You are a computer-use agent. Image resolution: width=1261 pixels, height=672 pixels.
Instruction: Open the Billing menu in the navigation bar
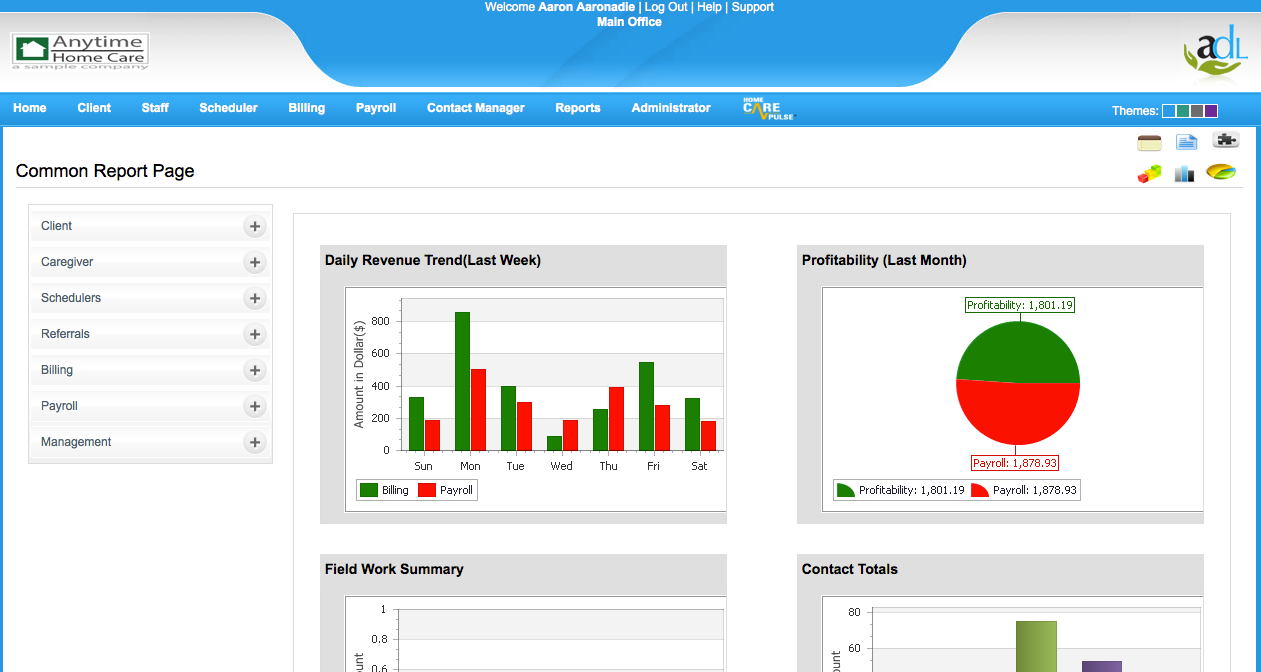coord(306,108)
